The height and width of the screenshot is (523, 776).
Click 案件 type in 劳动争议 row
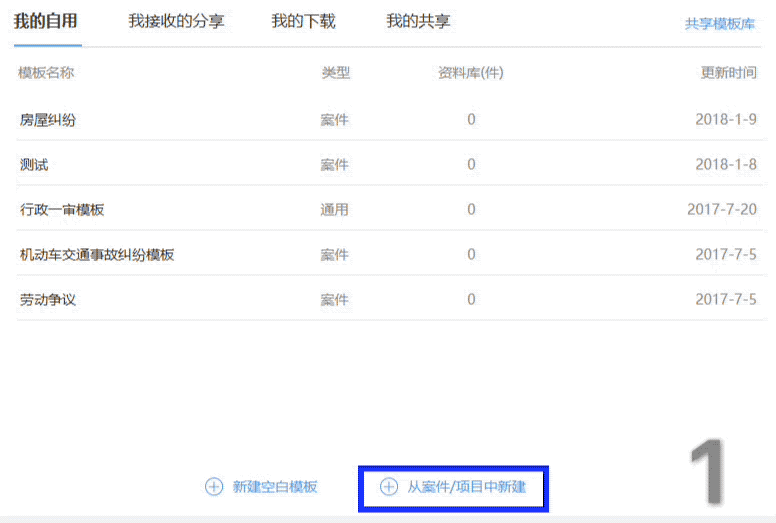click(x=335, y=300)
